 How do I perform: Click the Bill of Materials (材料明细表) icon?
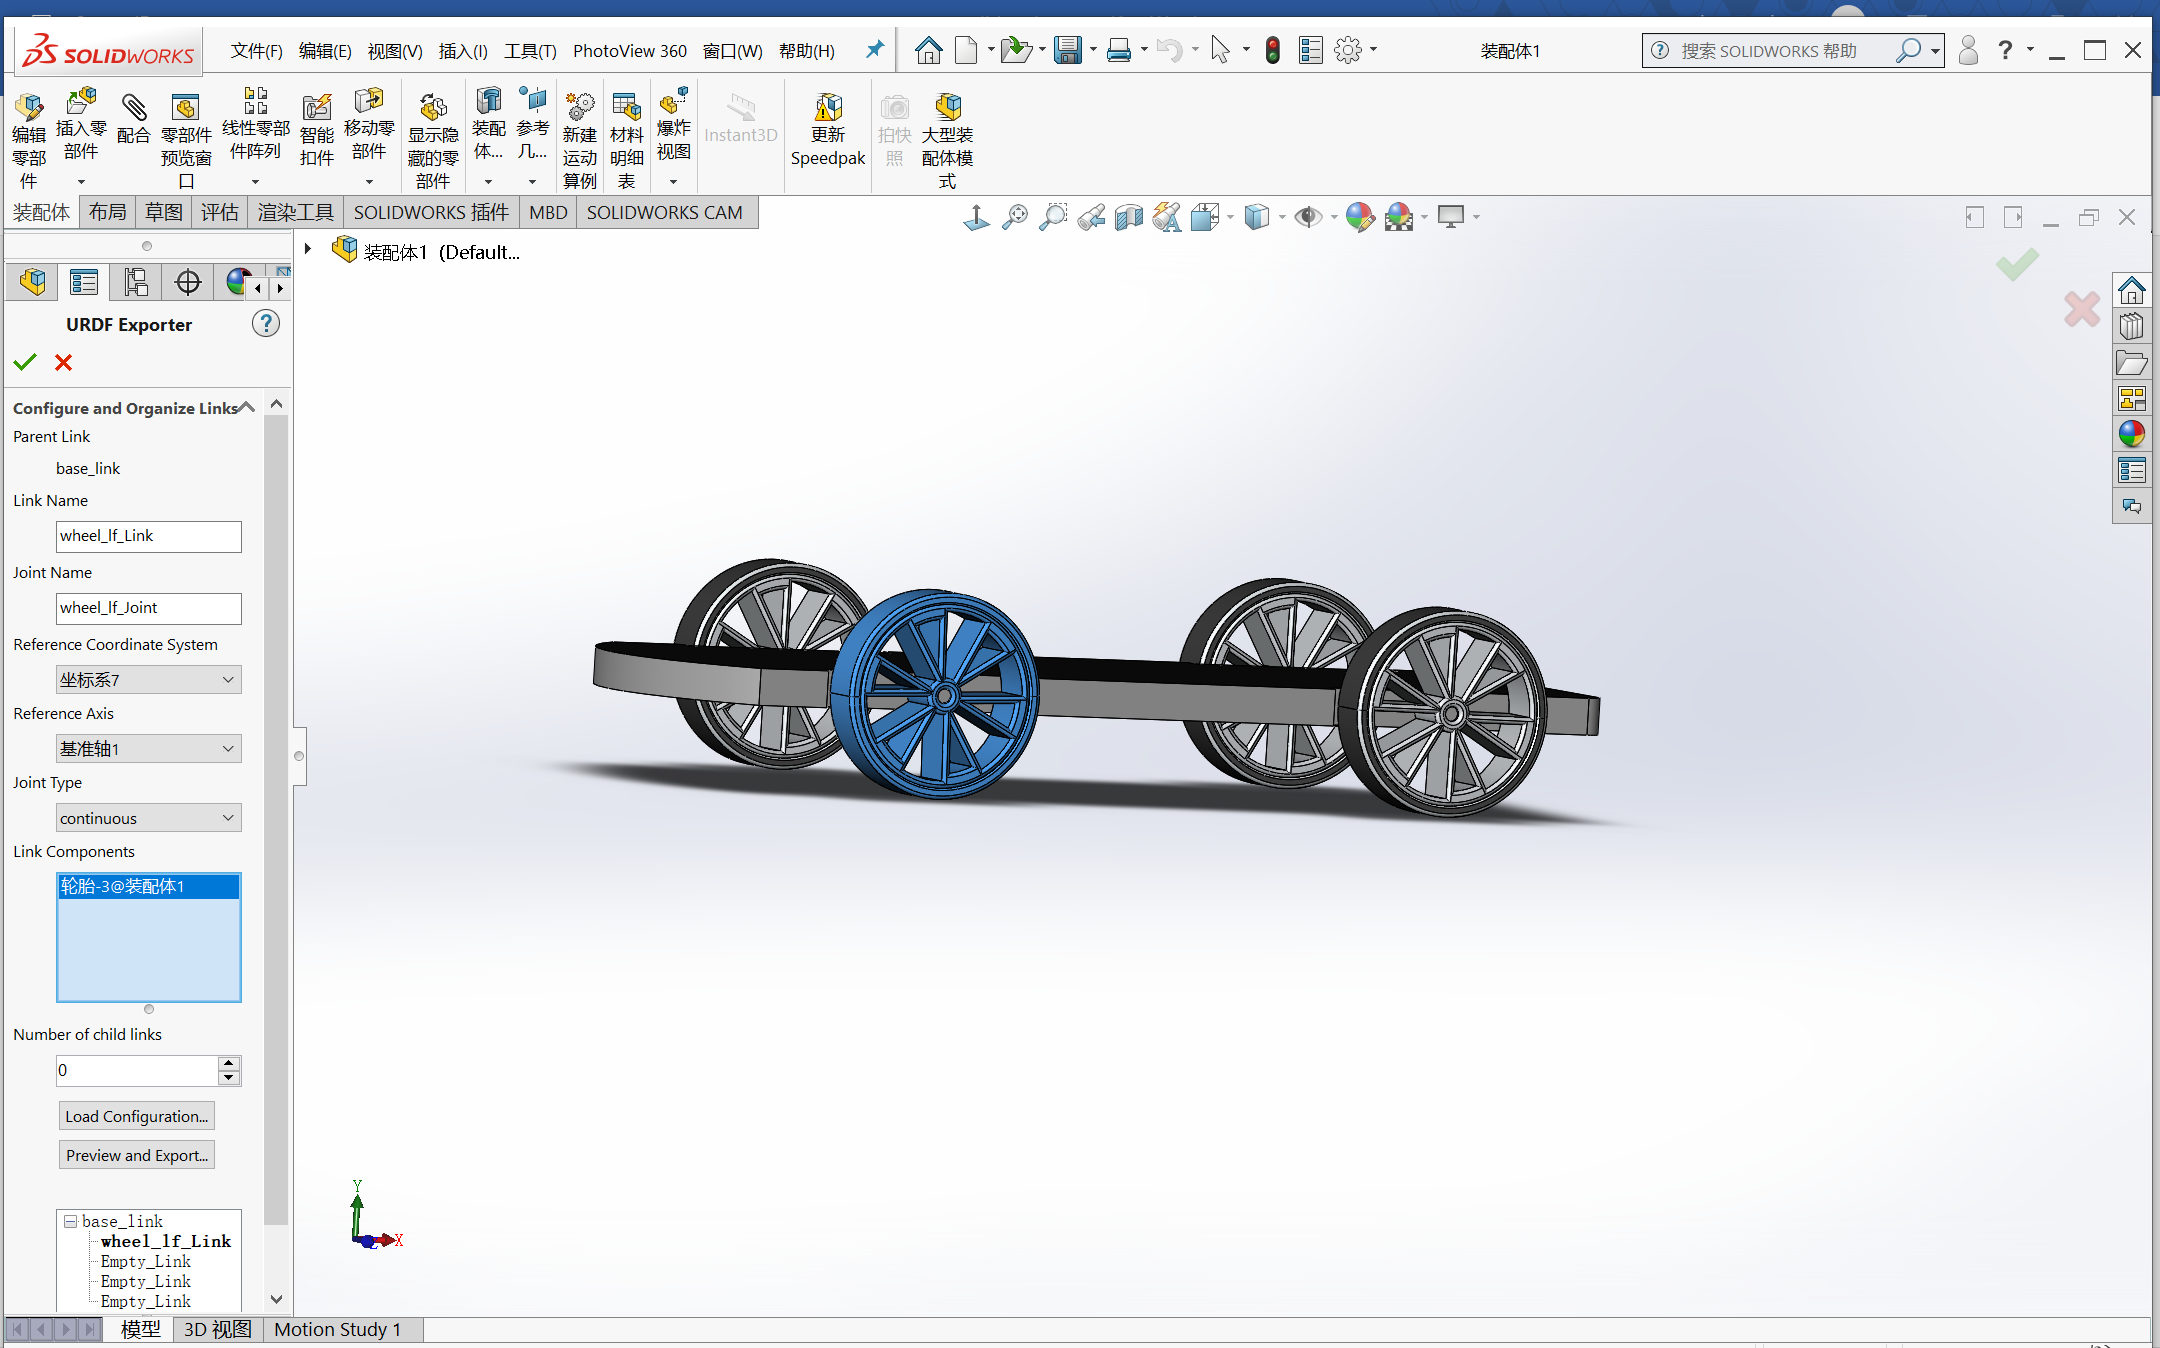tap(626, 108)
